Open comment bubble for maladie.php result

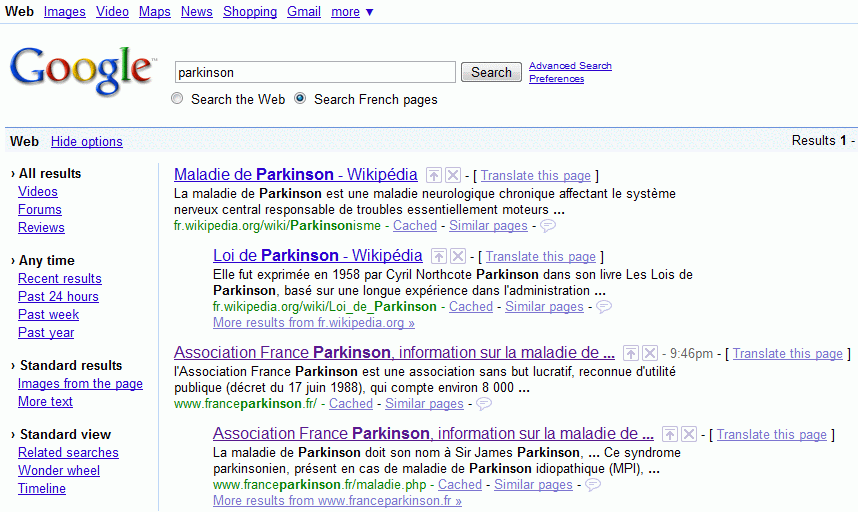tap(593, 485)
